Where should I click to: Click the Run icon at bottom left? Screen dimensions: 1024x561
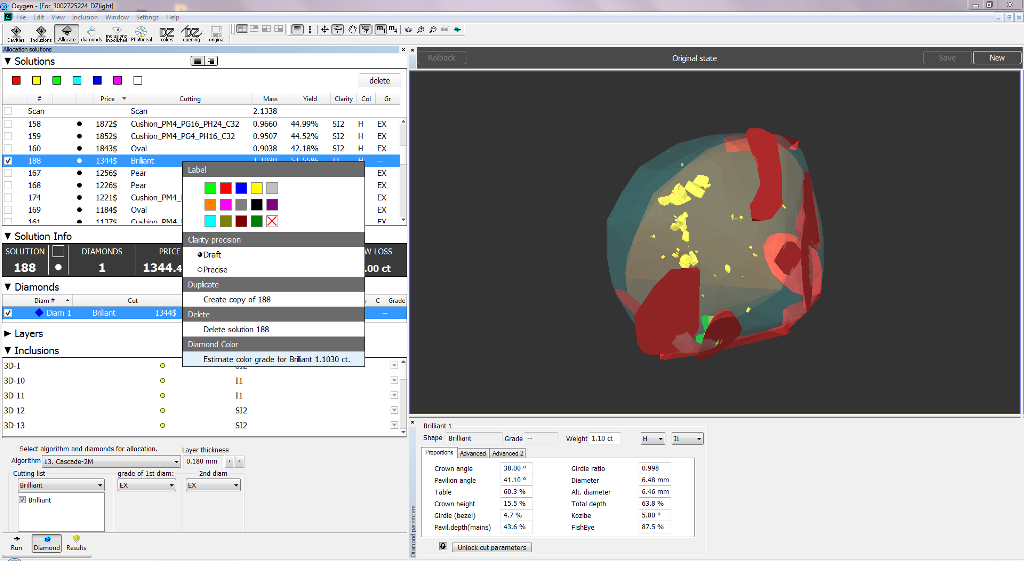pos(16,543)
